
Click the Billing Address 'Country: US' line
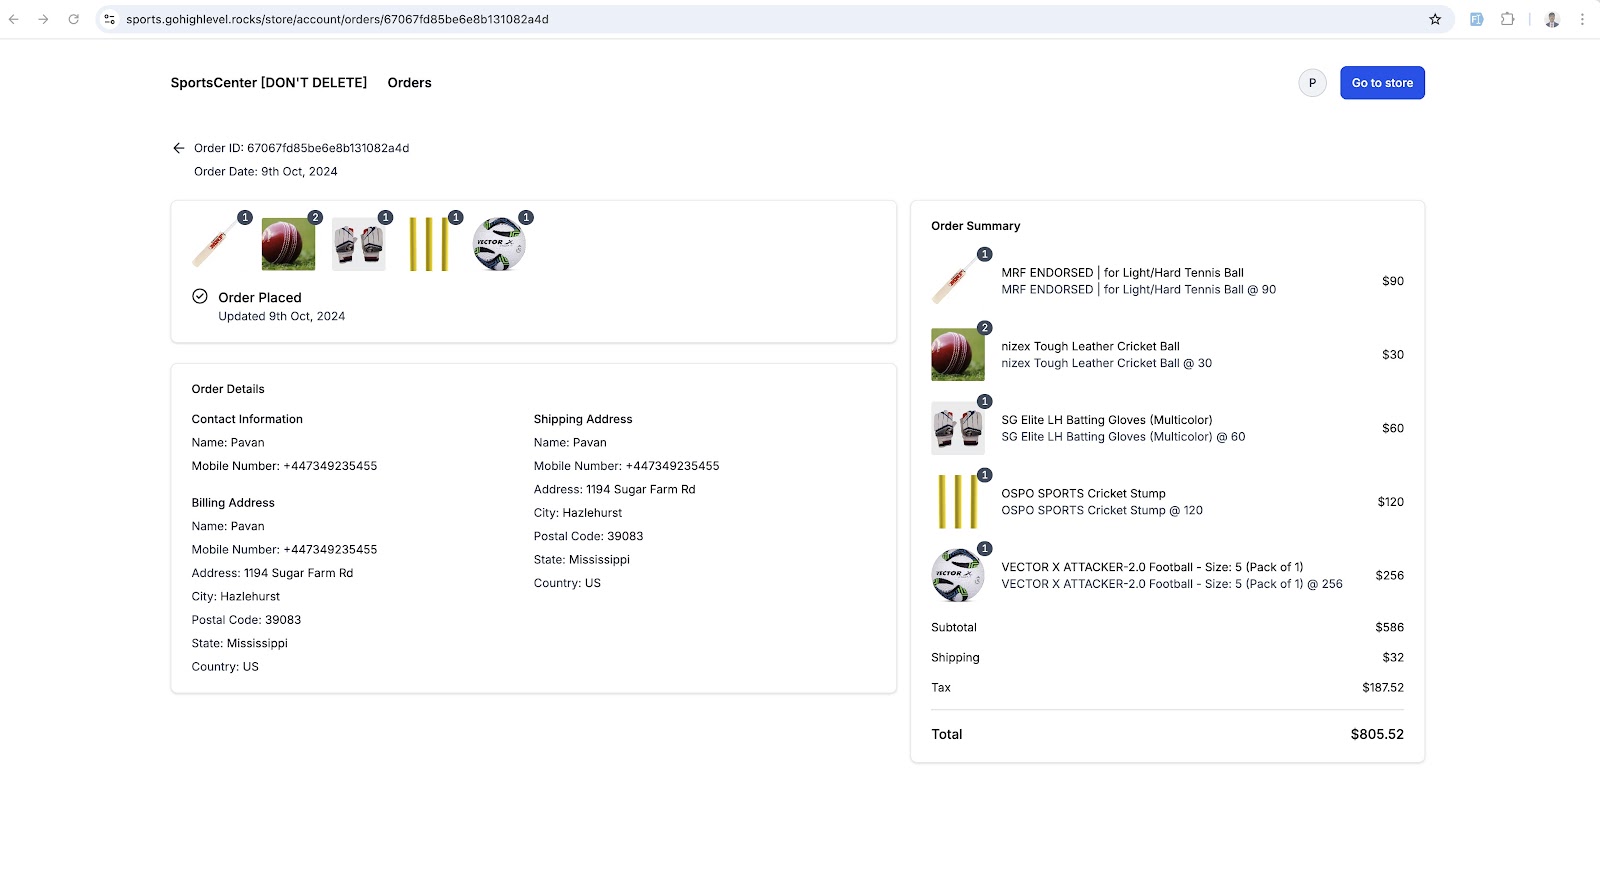point(225,666)
